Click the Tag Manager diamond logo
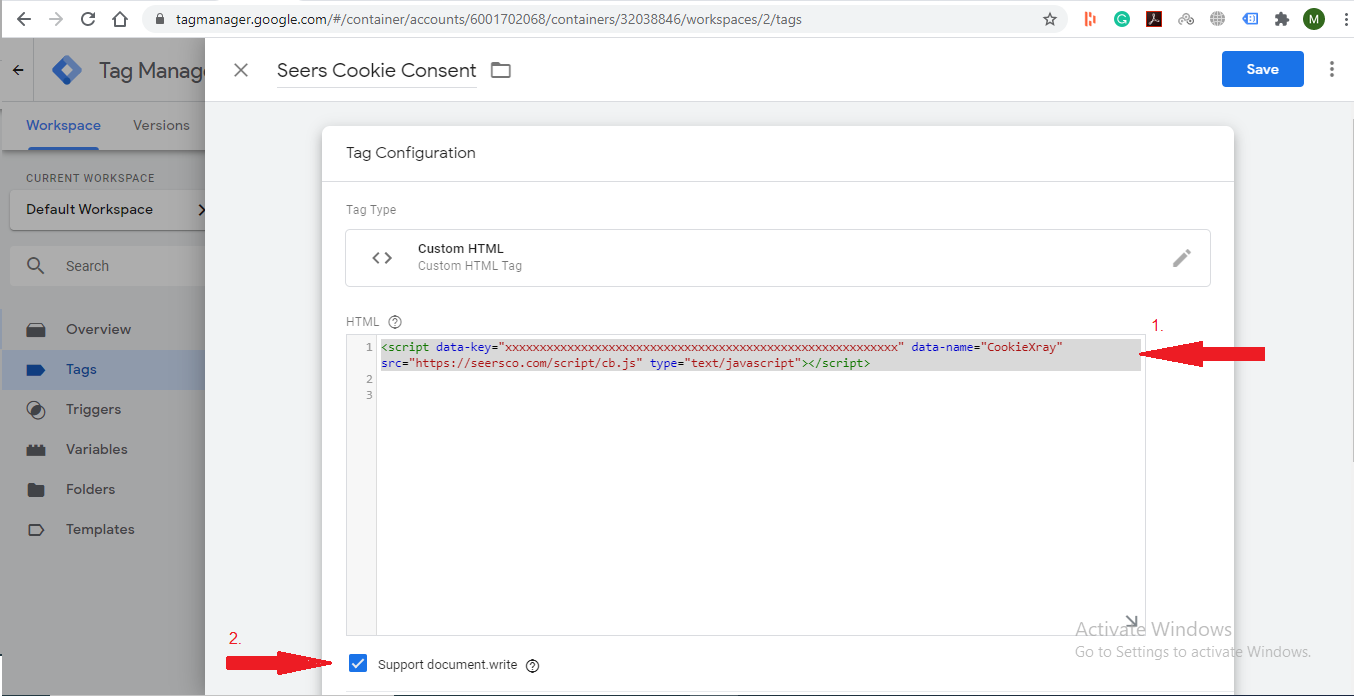This screenshot has height=696, width=1354. [67, 70]
